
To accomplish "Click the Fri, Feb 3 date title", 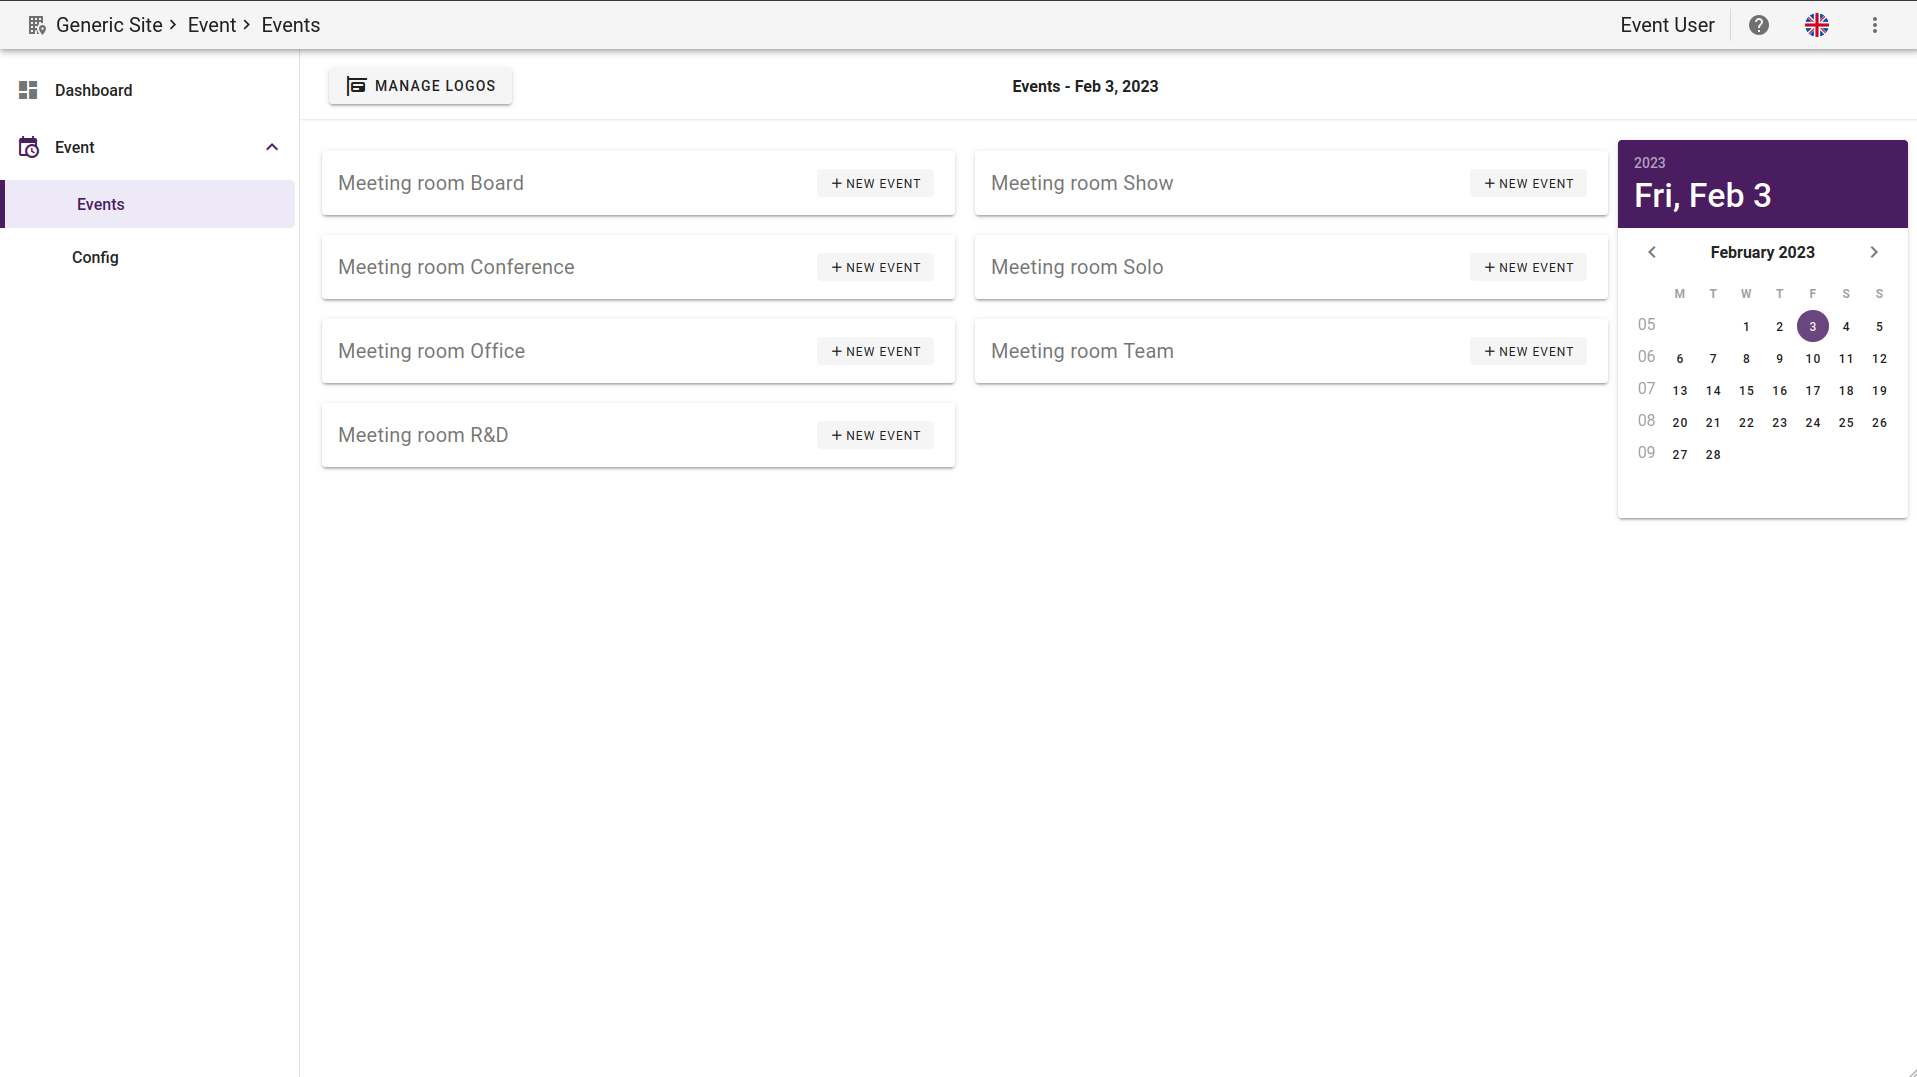I will [x=1702, y=196].
